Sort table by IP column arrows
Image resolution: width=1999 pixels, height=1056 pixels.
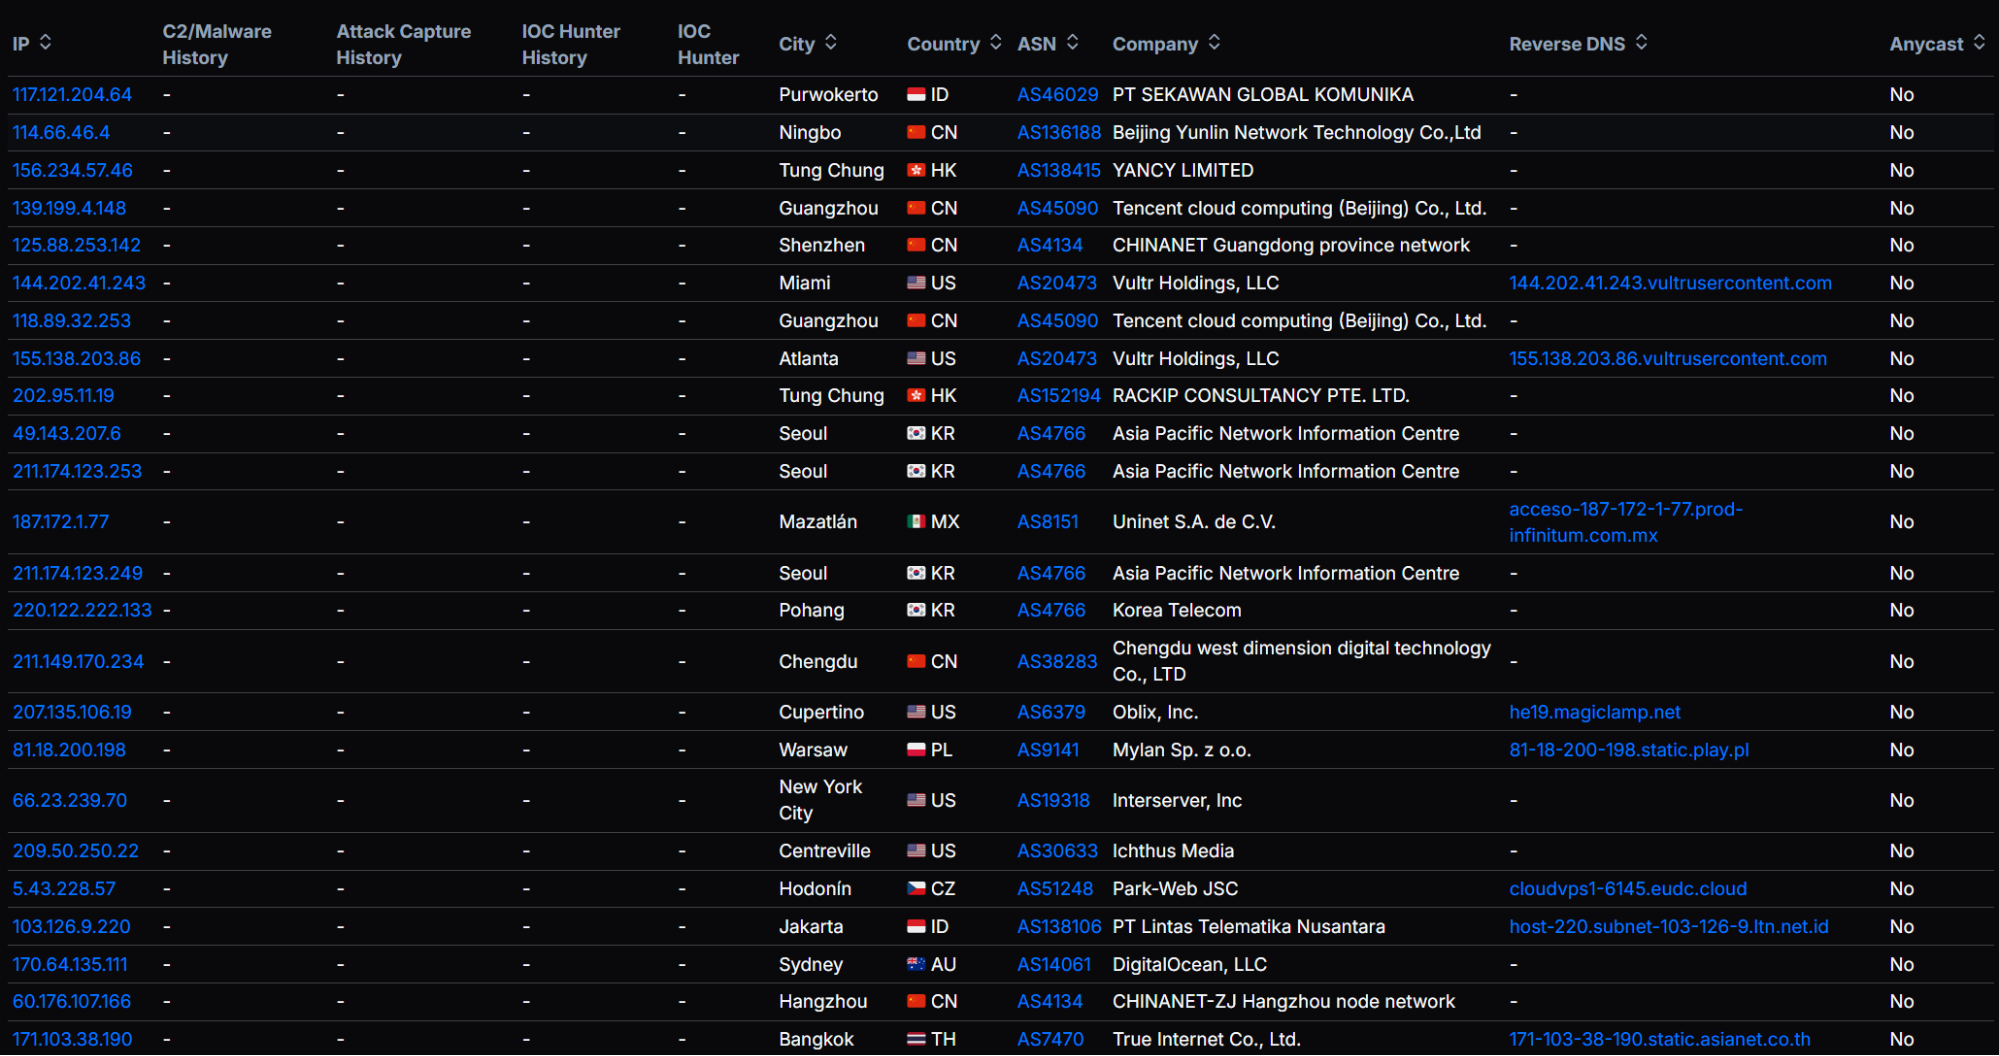coord(45,43)
